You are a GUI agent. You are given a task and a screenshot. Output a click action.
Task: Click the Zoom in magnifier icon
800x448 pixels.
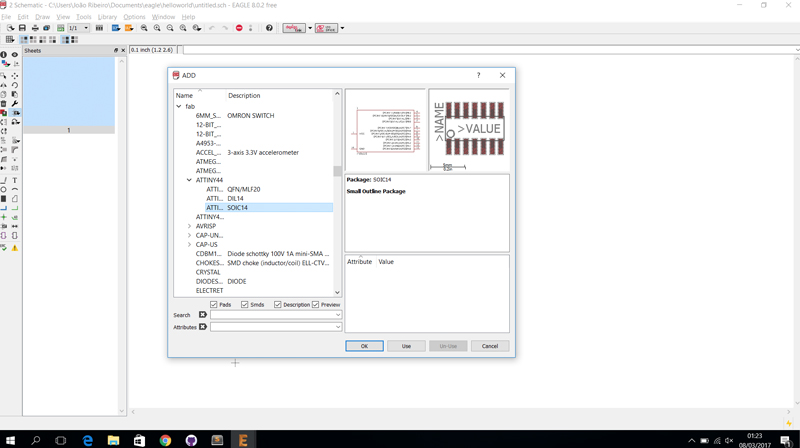tap(157, 28)
